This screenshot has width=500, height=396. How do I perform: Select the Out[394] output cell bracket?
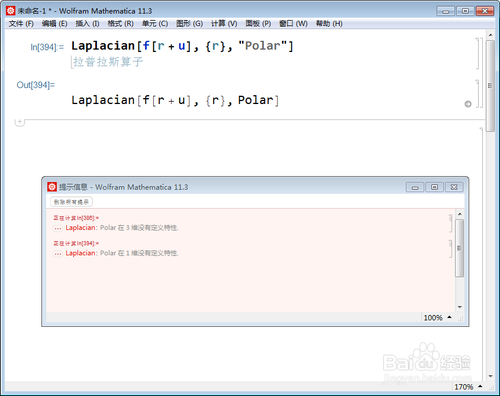click(477, 93)
